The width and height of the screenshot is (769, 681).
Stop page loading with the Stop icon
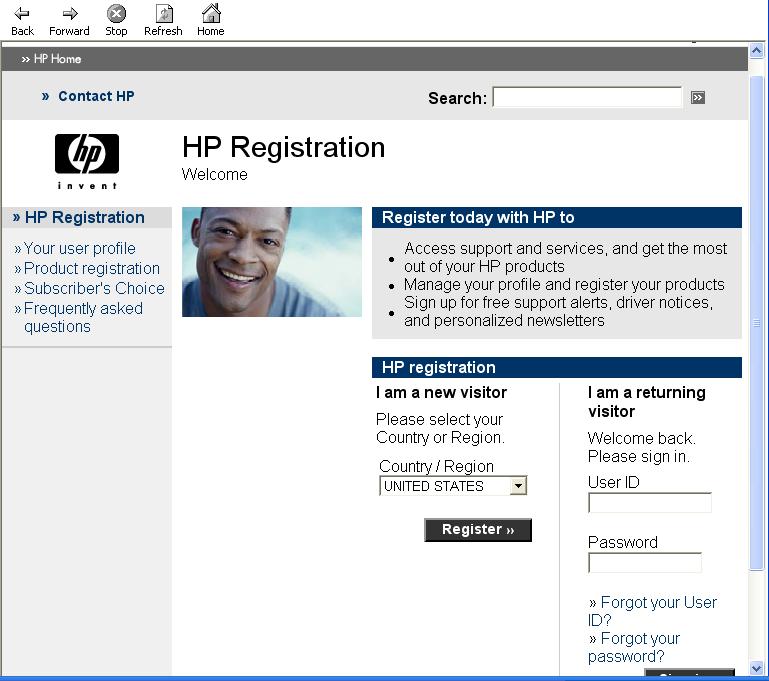pos(116,21)
